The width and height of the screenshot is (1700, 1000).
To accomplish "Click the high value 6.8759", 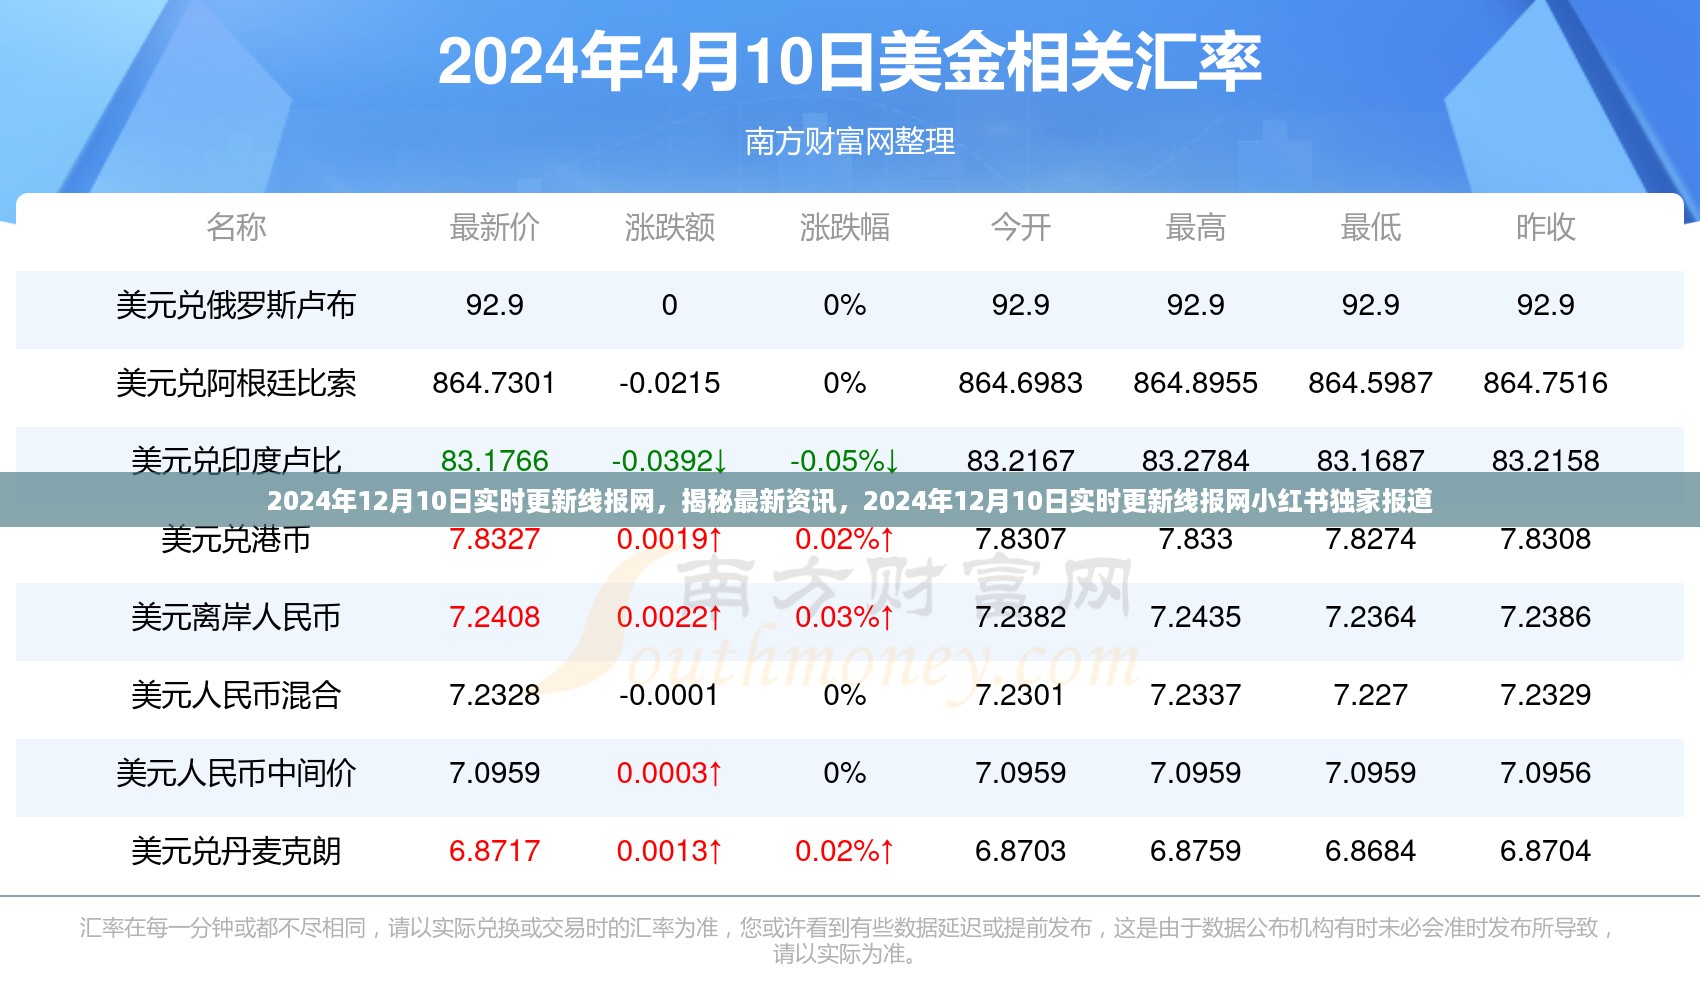I will [x=1195, y=851].
